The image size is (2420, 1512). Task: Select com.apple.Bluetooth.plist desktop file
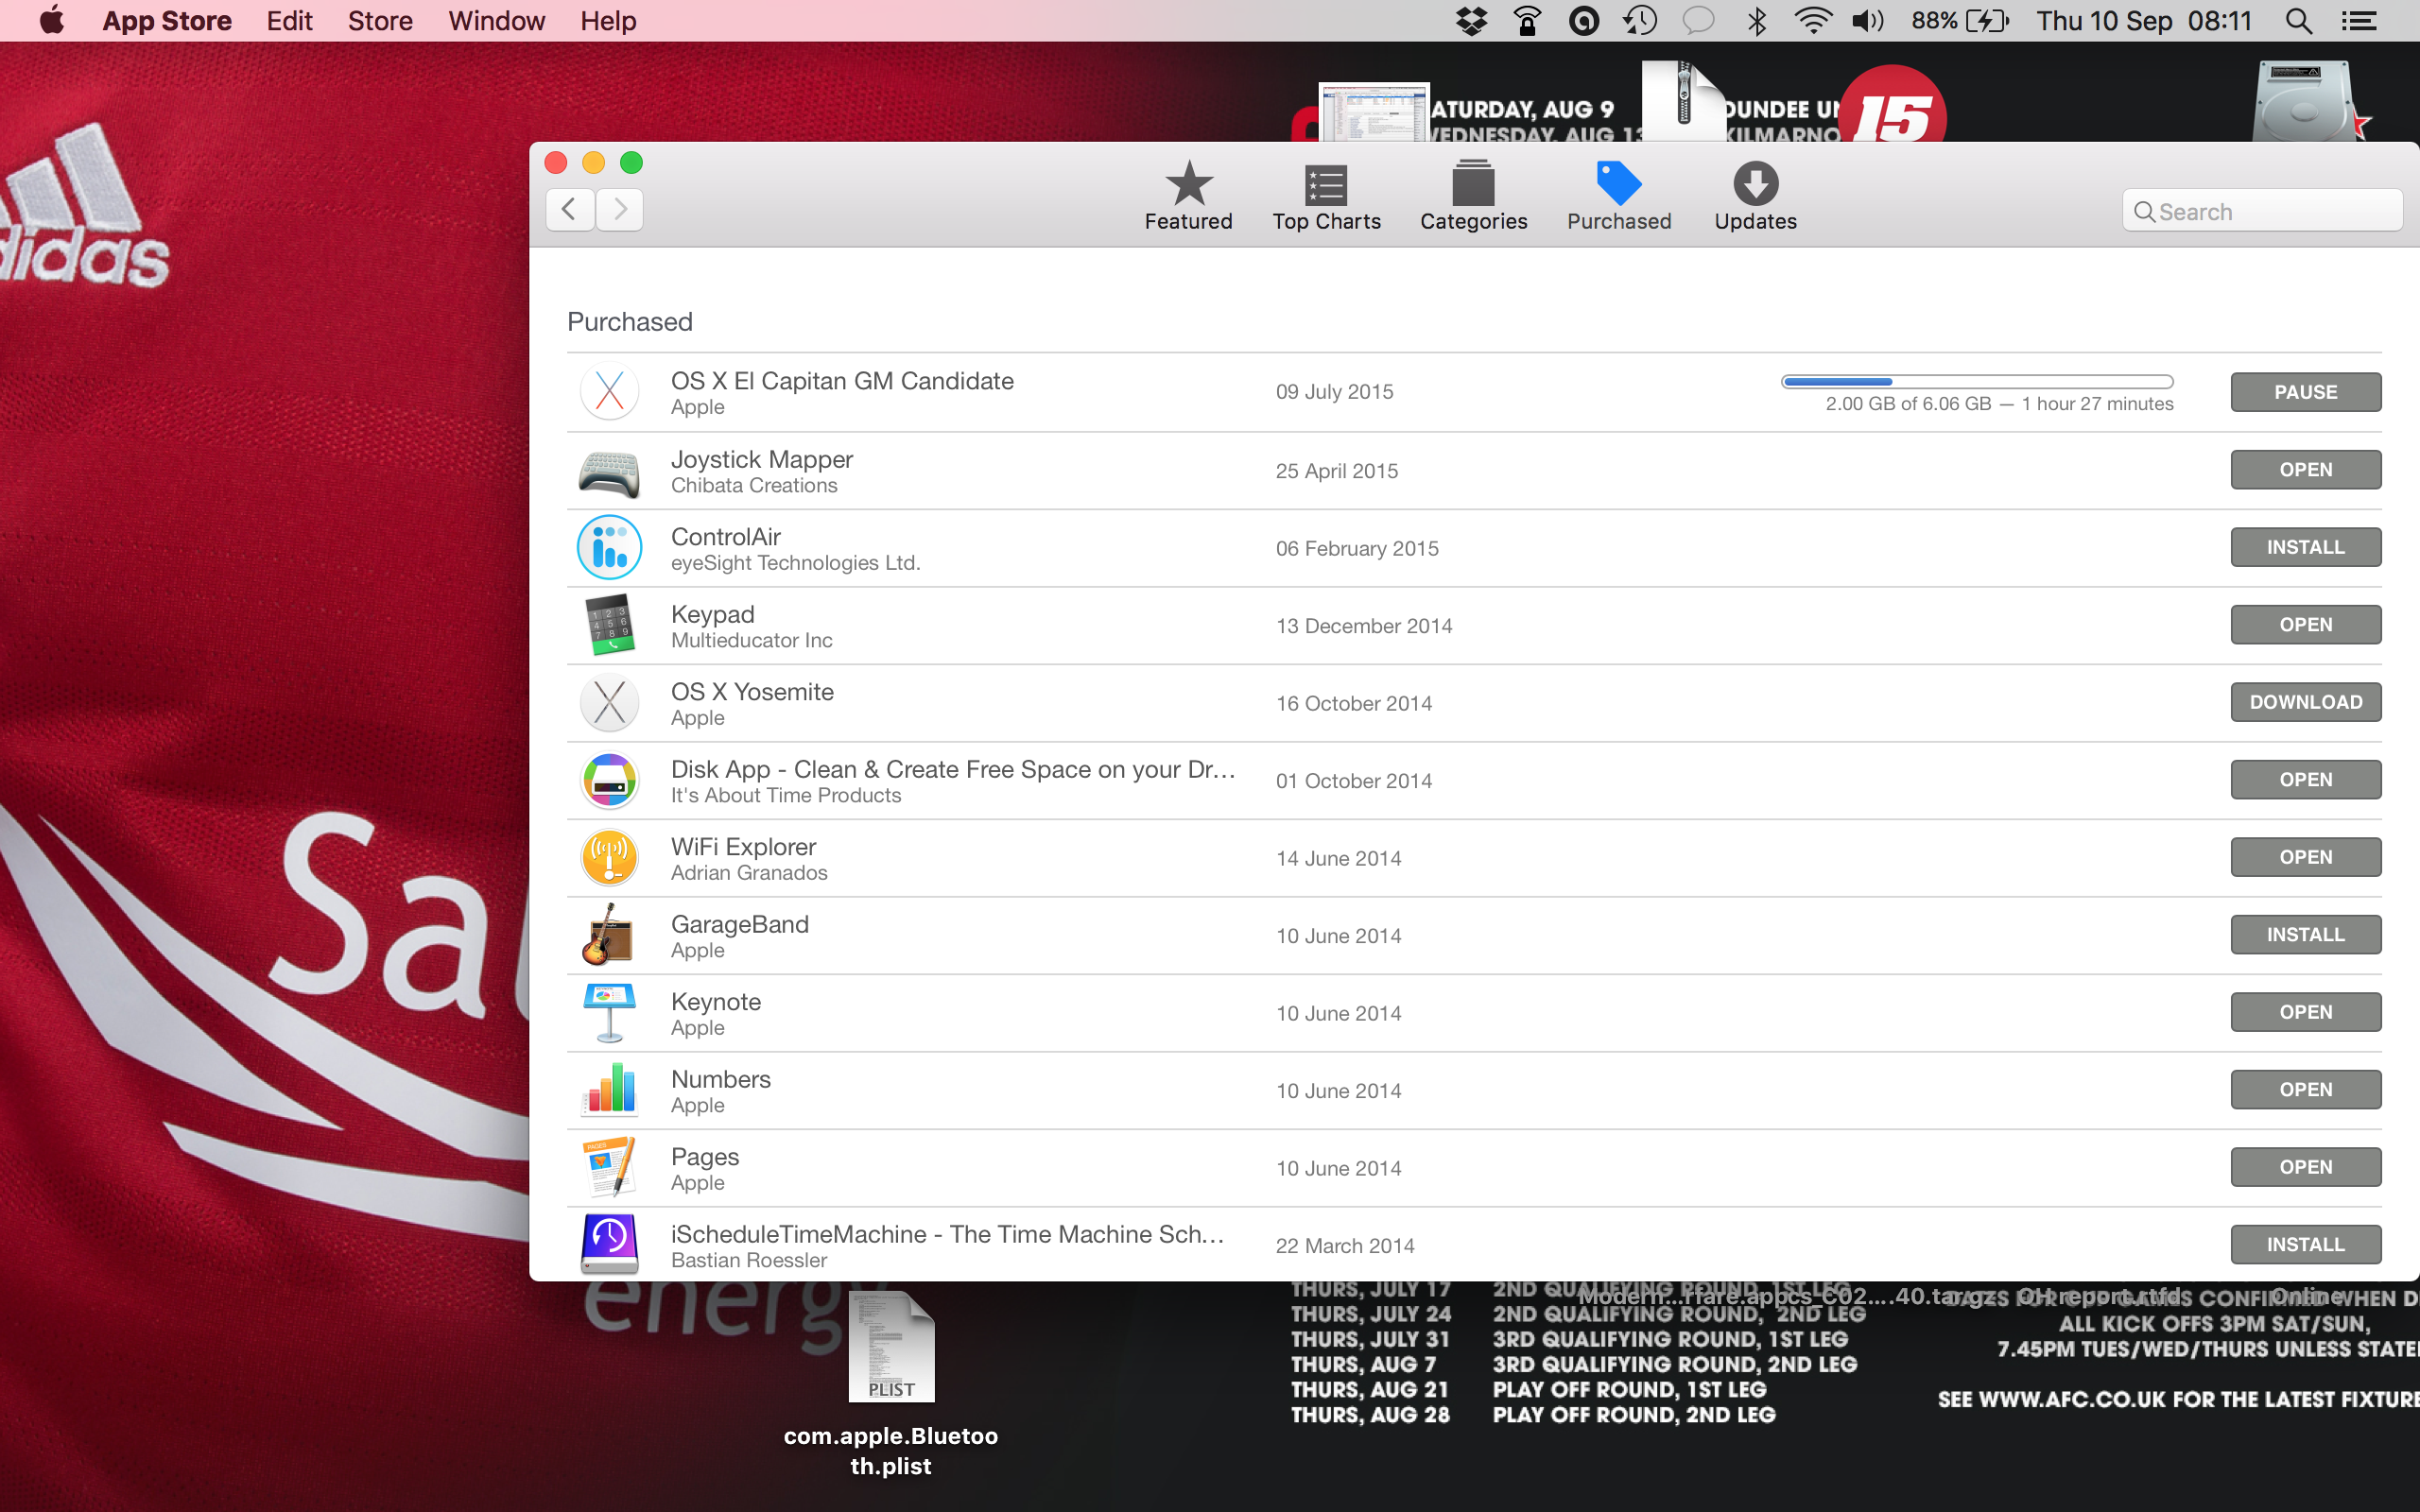point(891,1385)
